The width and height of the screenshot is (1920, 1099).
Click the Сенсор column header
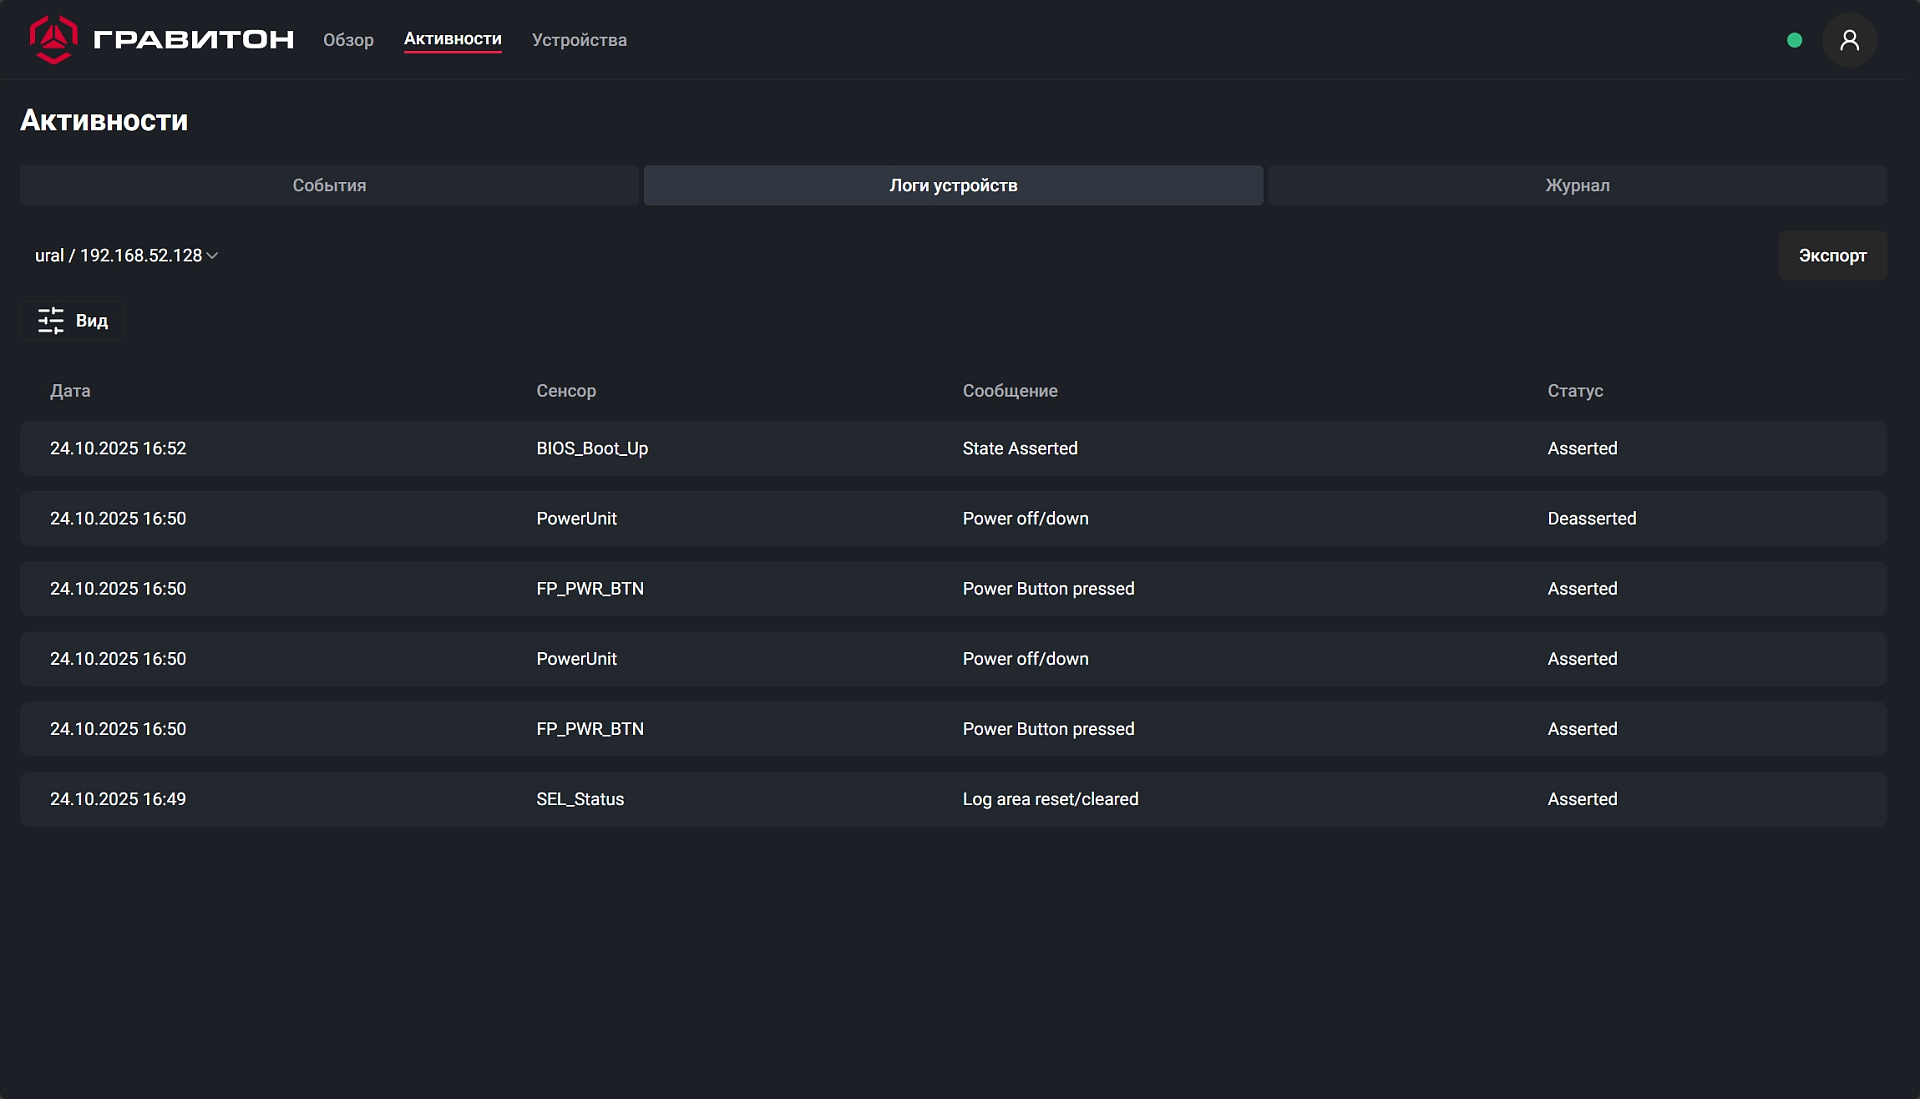(565, 391)
